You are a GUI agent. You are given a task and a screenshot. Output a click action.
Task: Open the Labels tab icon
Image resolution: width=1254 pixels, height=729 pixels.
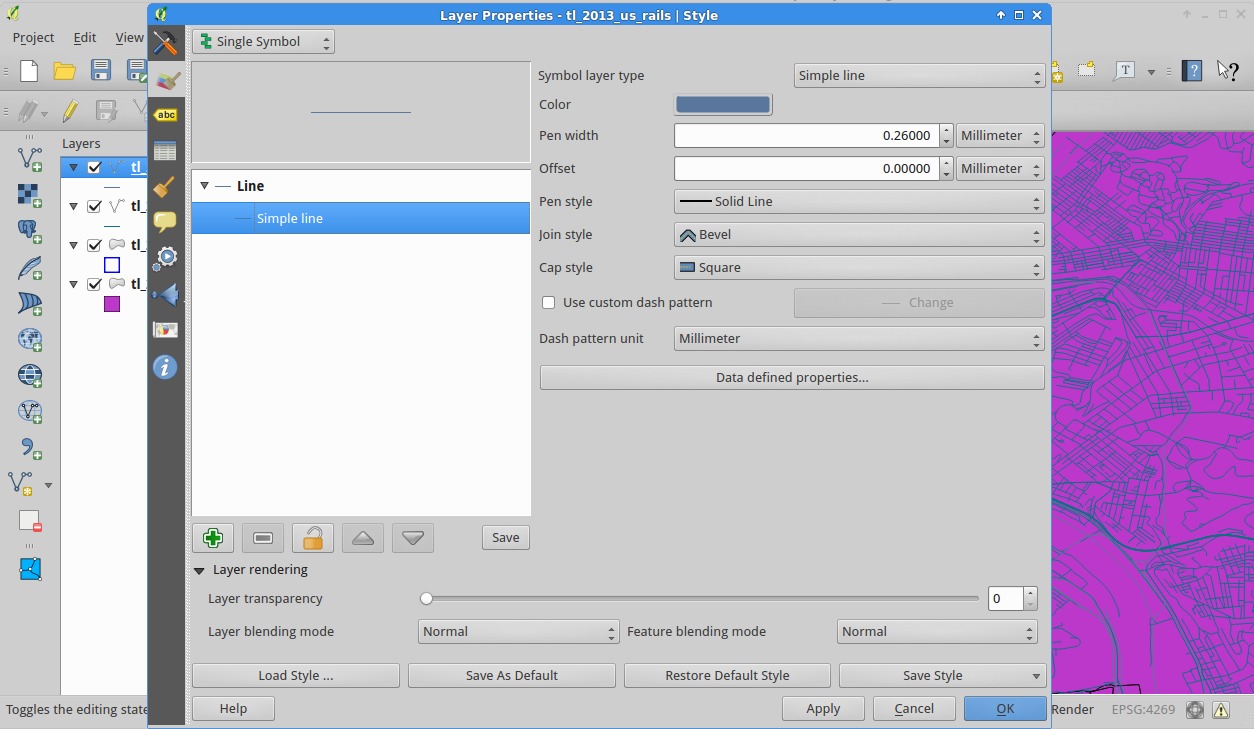(x=166, y=116)
